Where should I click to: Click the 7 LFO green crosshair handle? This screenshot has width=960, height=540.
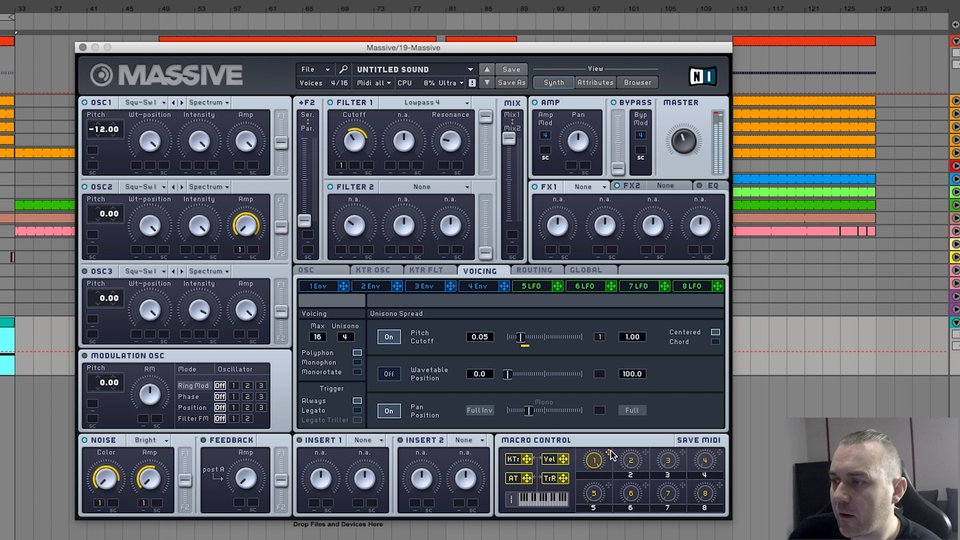click(x=664, y=286)
